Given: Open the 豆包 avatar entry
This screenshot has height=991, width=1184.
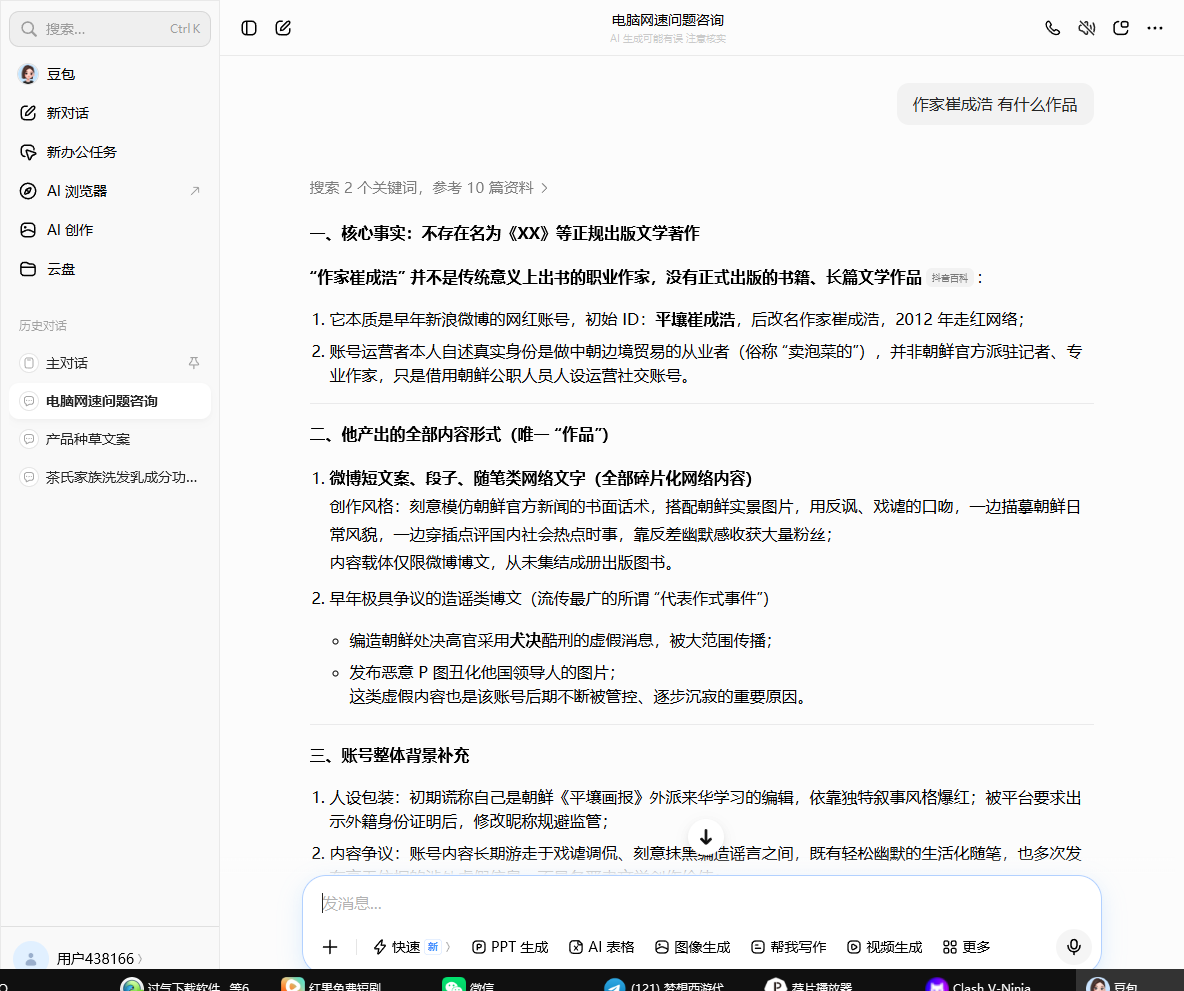Looking at the screenshot, I should 110,74.
